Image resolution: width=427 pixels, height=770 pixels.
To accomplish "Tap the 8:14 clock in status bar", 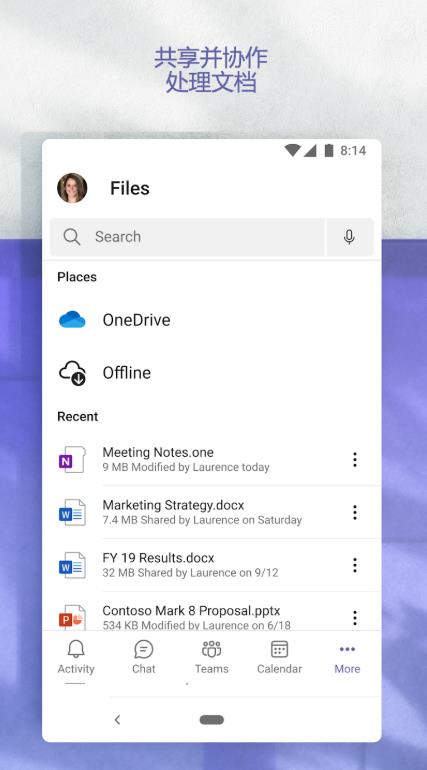I will 353,151.
